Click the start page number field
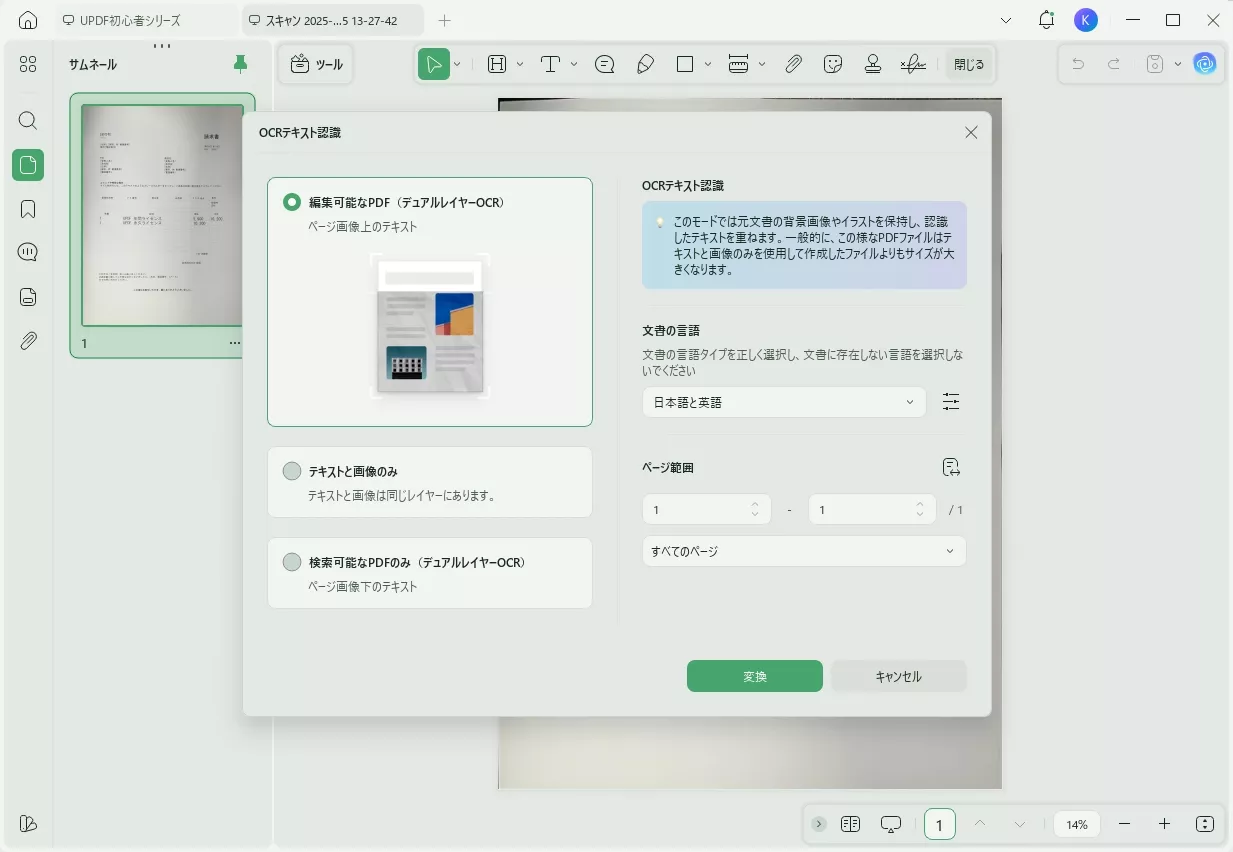Viewport: 1233px width, 852px height. pos(706,510)
